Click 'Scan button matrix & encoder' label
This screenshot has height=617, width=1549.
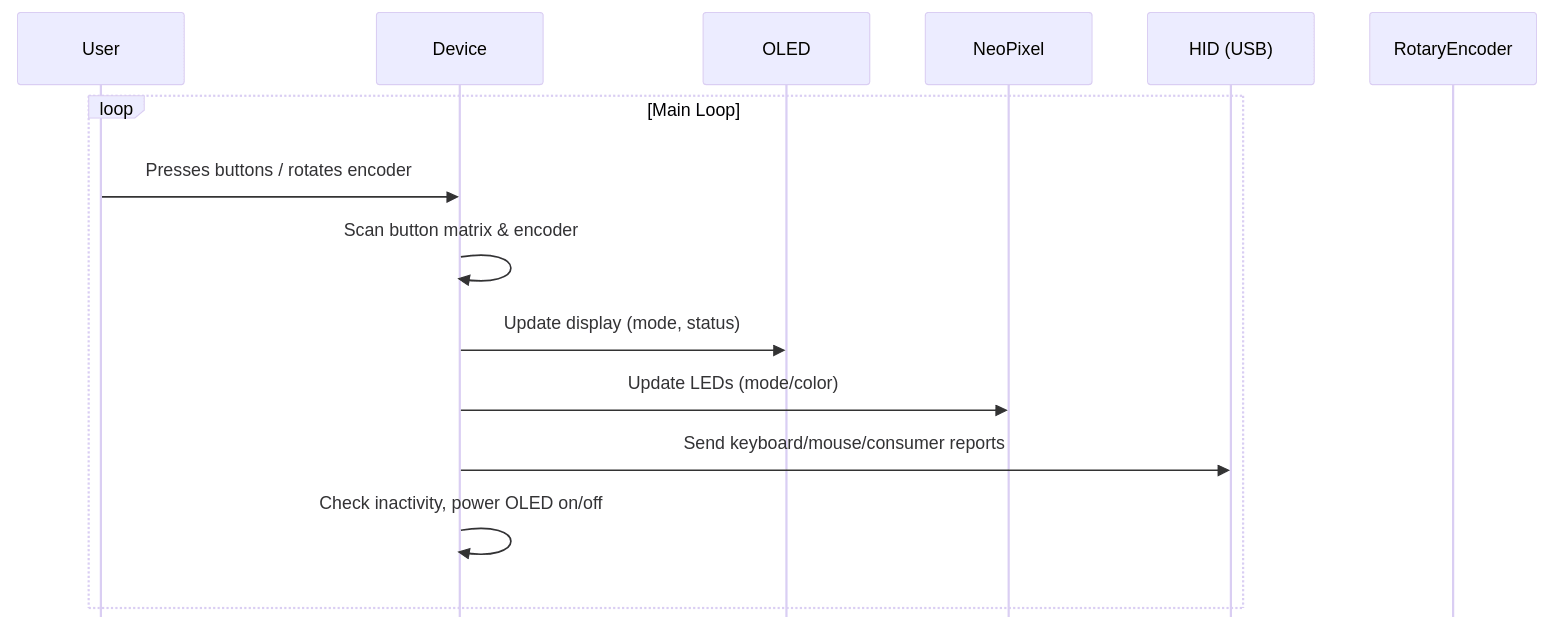point(460,230)
